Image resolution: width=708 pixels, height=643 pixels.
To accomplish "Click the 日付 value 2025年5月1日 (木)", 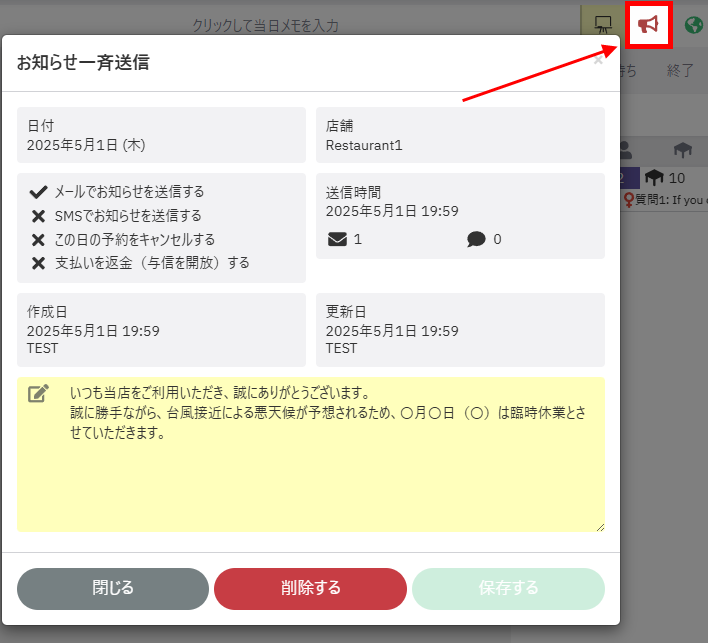I will [86, 145].
